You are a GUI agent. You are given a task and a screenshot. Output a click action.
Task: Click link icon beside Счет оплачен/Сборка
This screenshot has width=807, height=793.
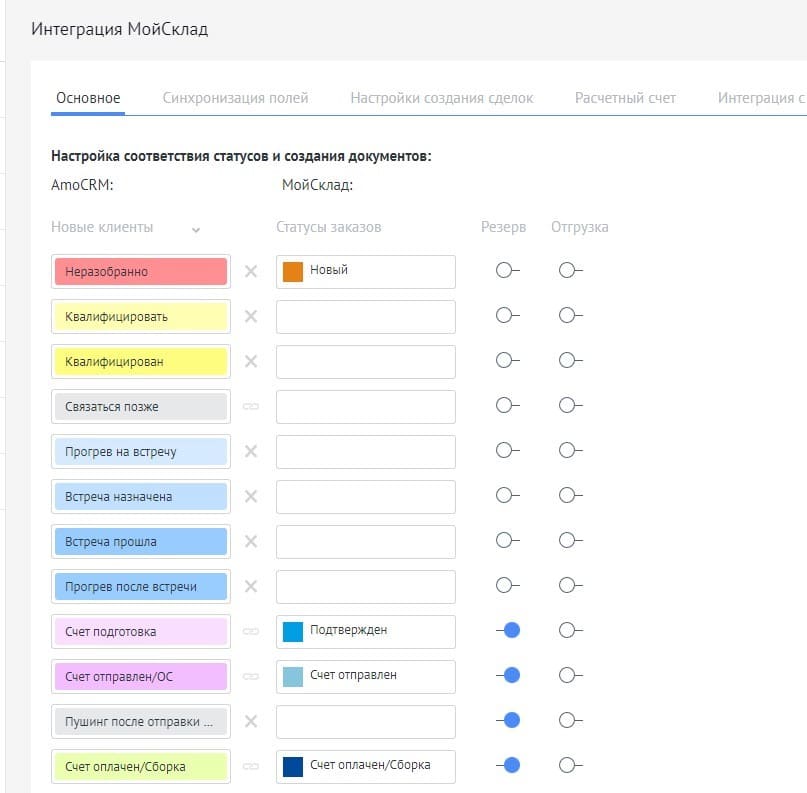point(251,766)
